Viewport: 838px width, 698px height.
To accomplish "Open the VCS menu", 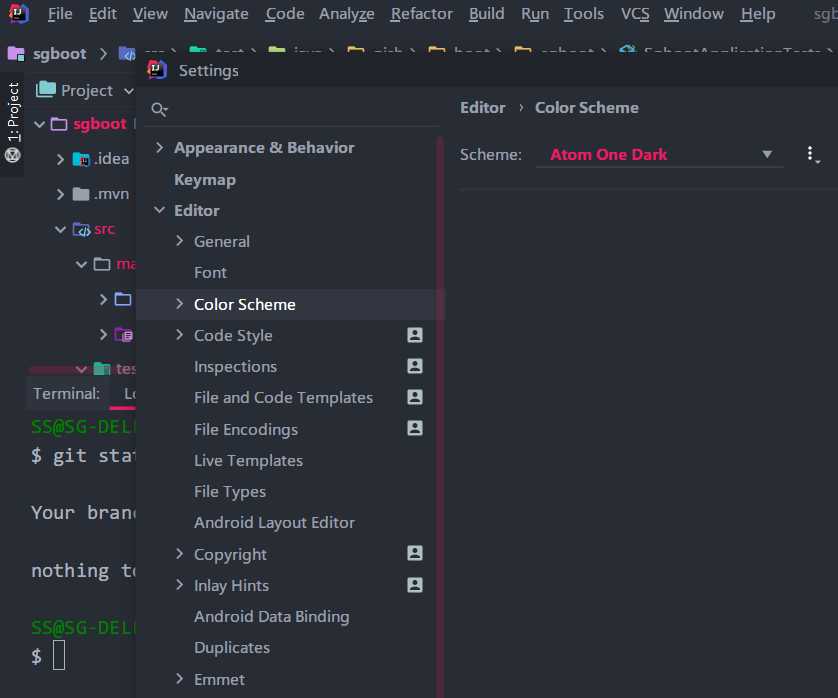I will [x=635, y=14].
